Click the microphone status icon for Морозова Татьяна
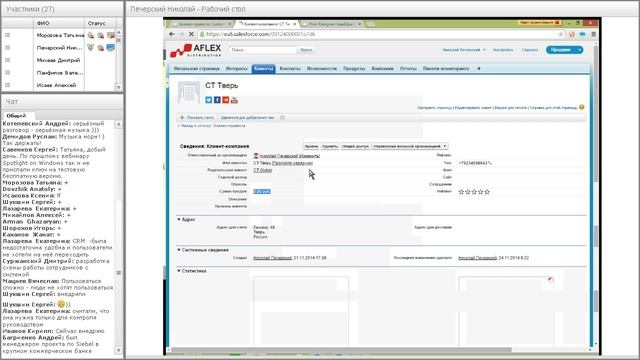Image resolution: width=640 pixels, height=360 pixels. pos(91,36)
